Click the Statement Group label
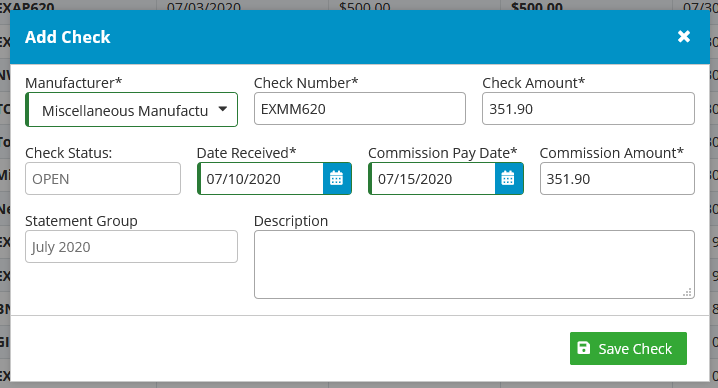 [81, 221]
